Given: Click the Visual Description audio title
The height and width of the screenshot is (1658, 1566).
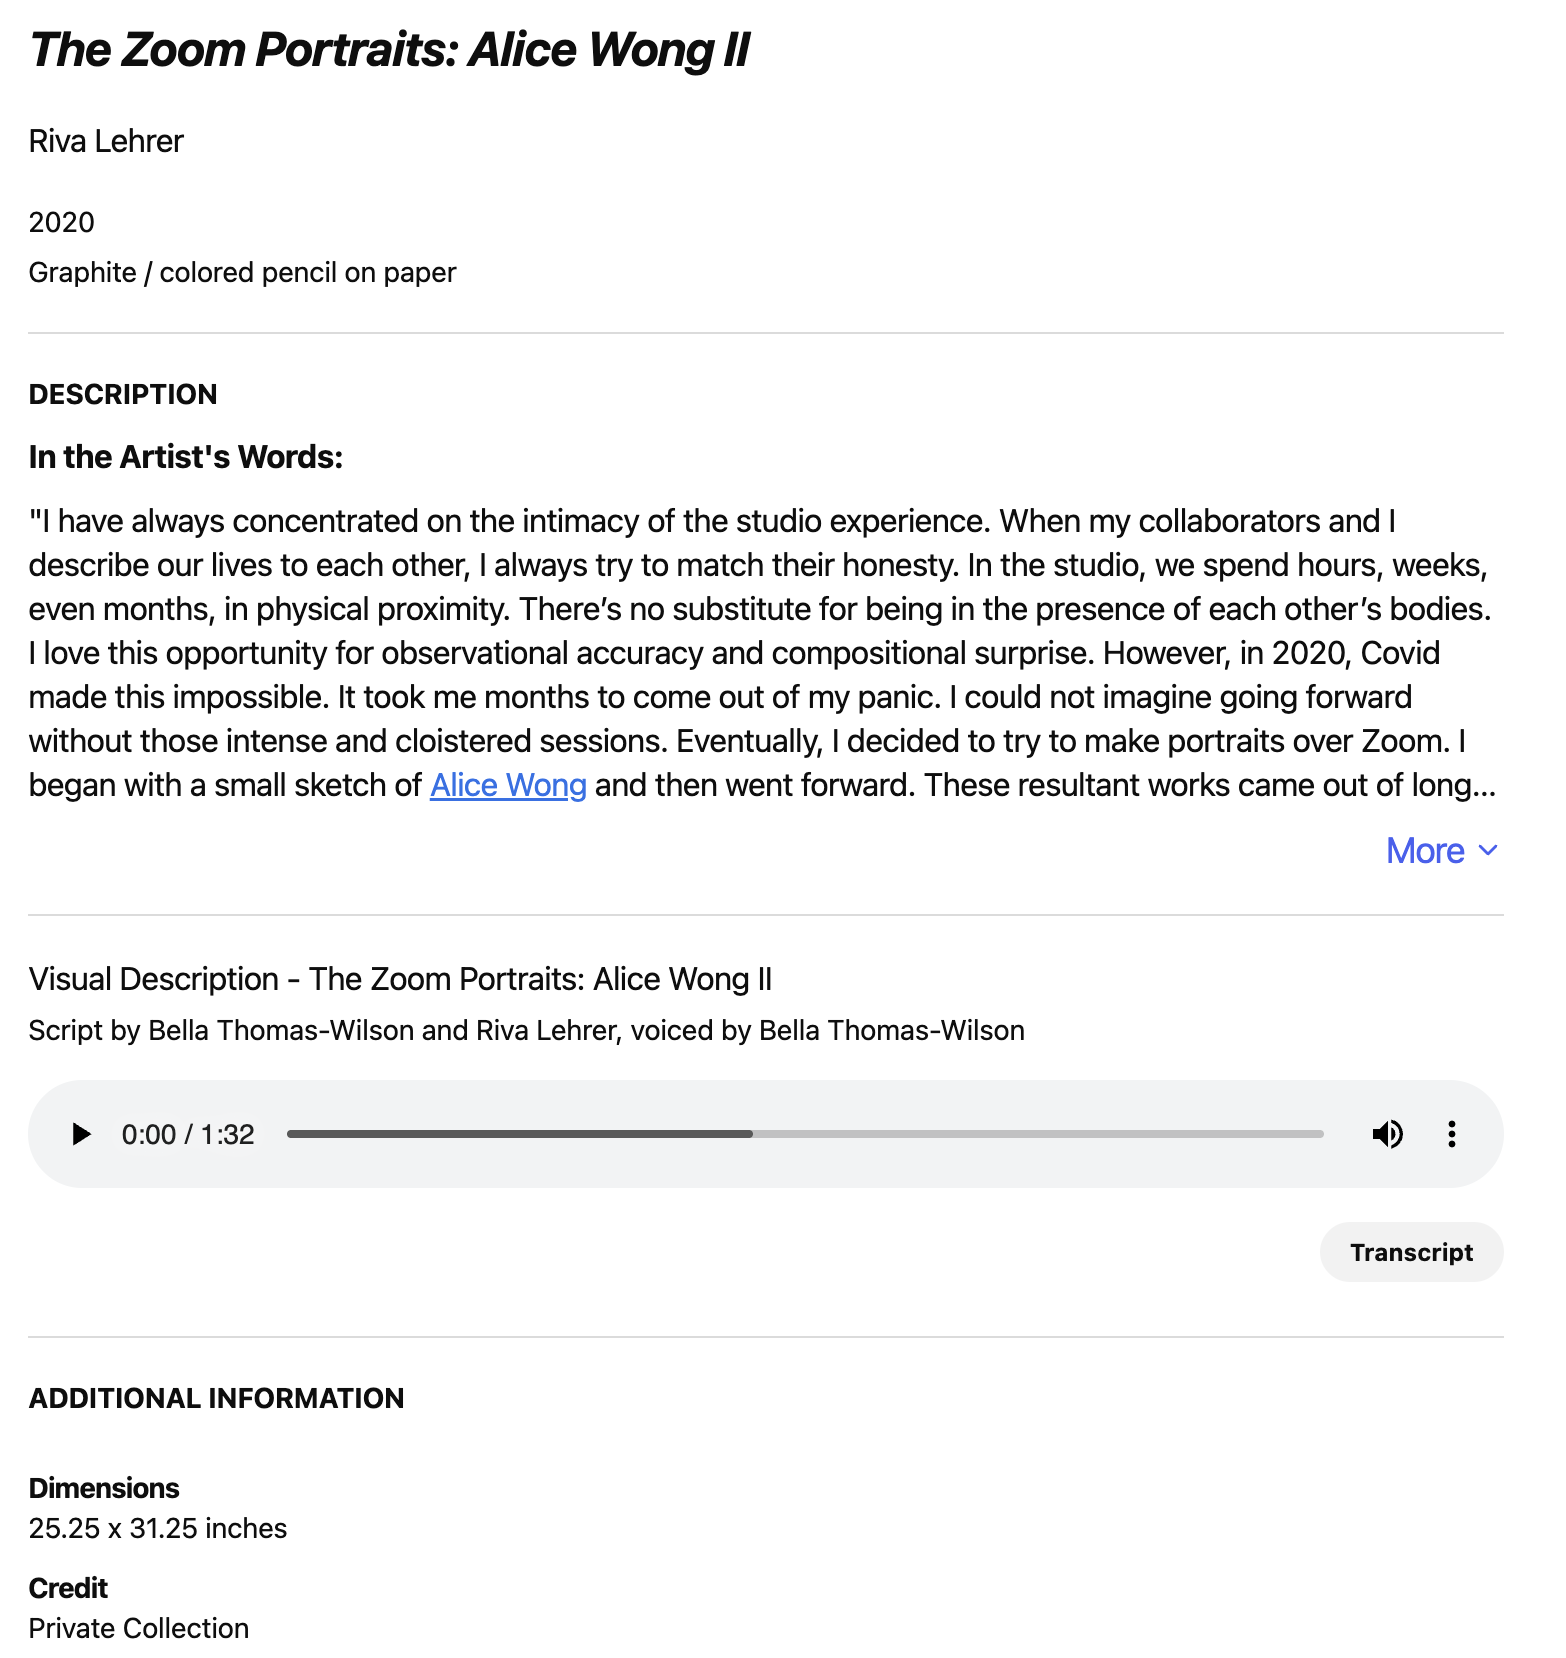Looking at the screenshot, I should point(400,979).
